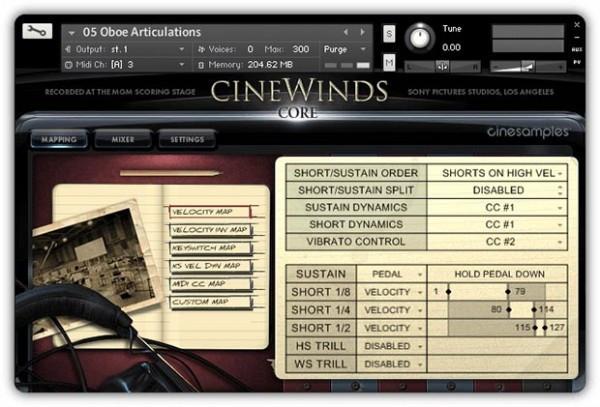
Task: Open the Short 1/2 VELOCITY dropdown
Action: coord(391,328)
